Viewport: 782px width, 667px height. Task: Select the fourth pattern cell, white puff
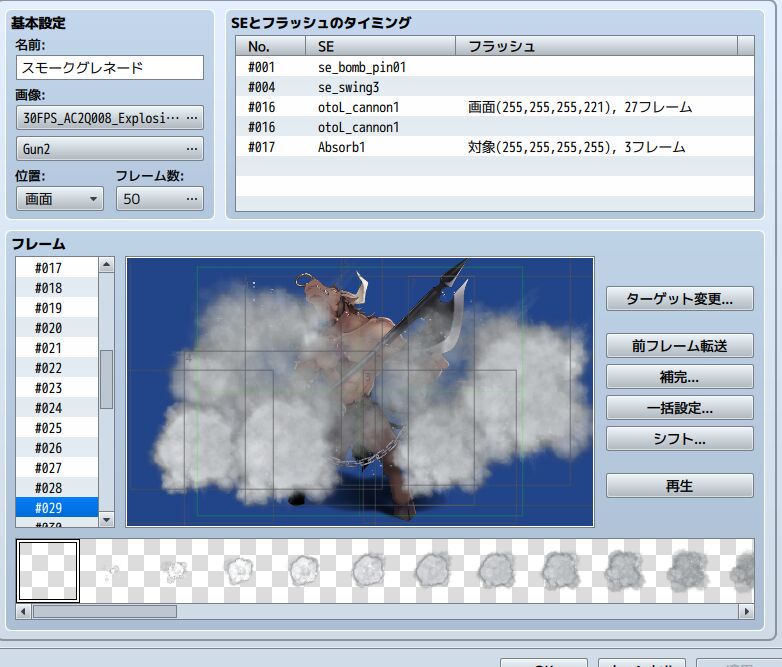point(238,571)
